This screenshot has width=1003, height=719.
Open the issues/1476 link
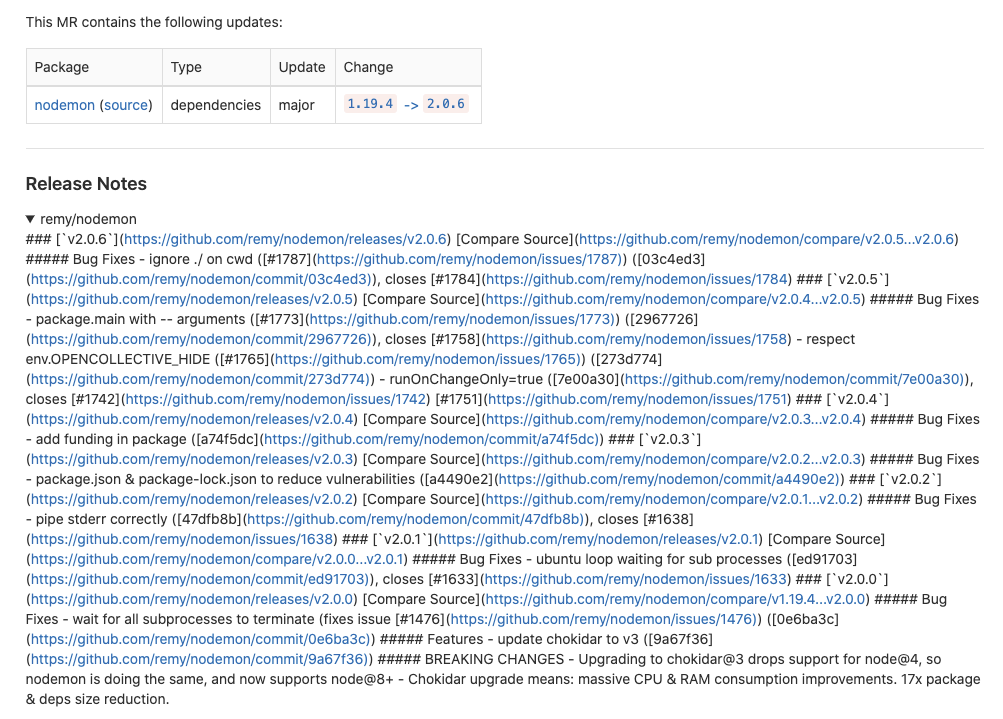[x=603, y=619]
